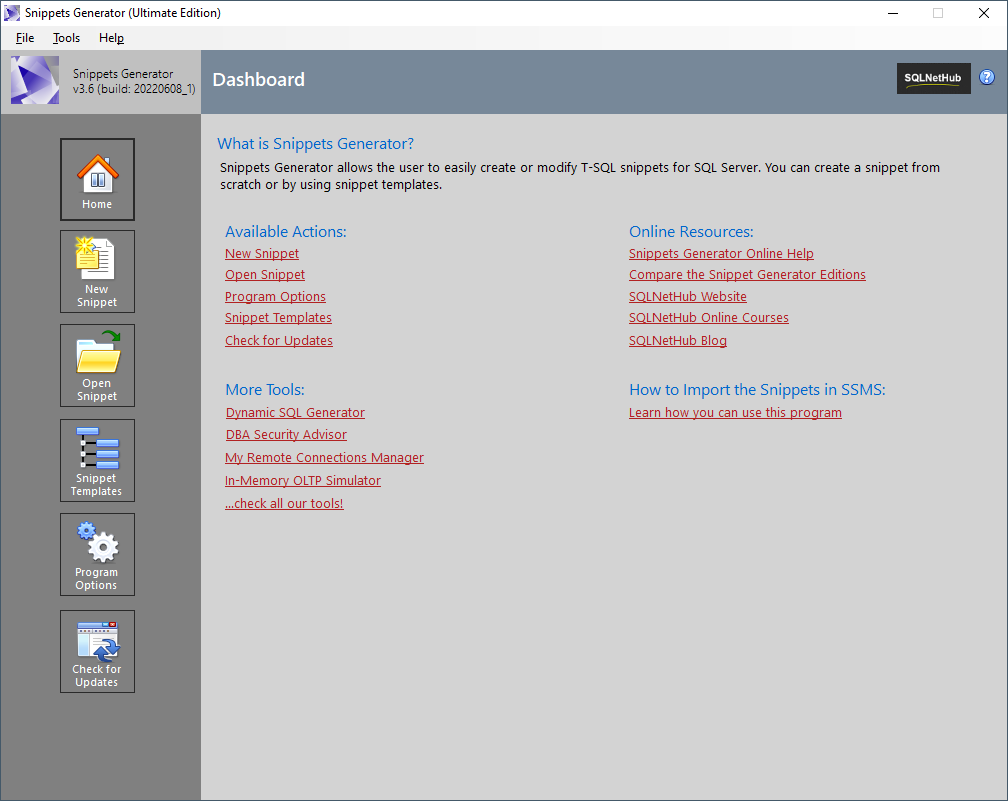1008x801 pixels.
Task: Open My Remote Connections Manager link
Action: (324, 458)
